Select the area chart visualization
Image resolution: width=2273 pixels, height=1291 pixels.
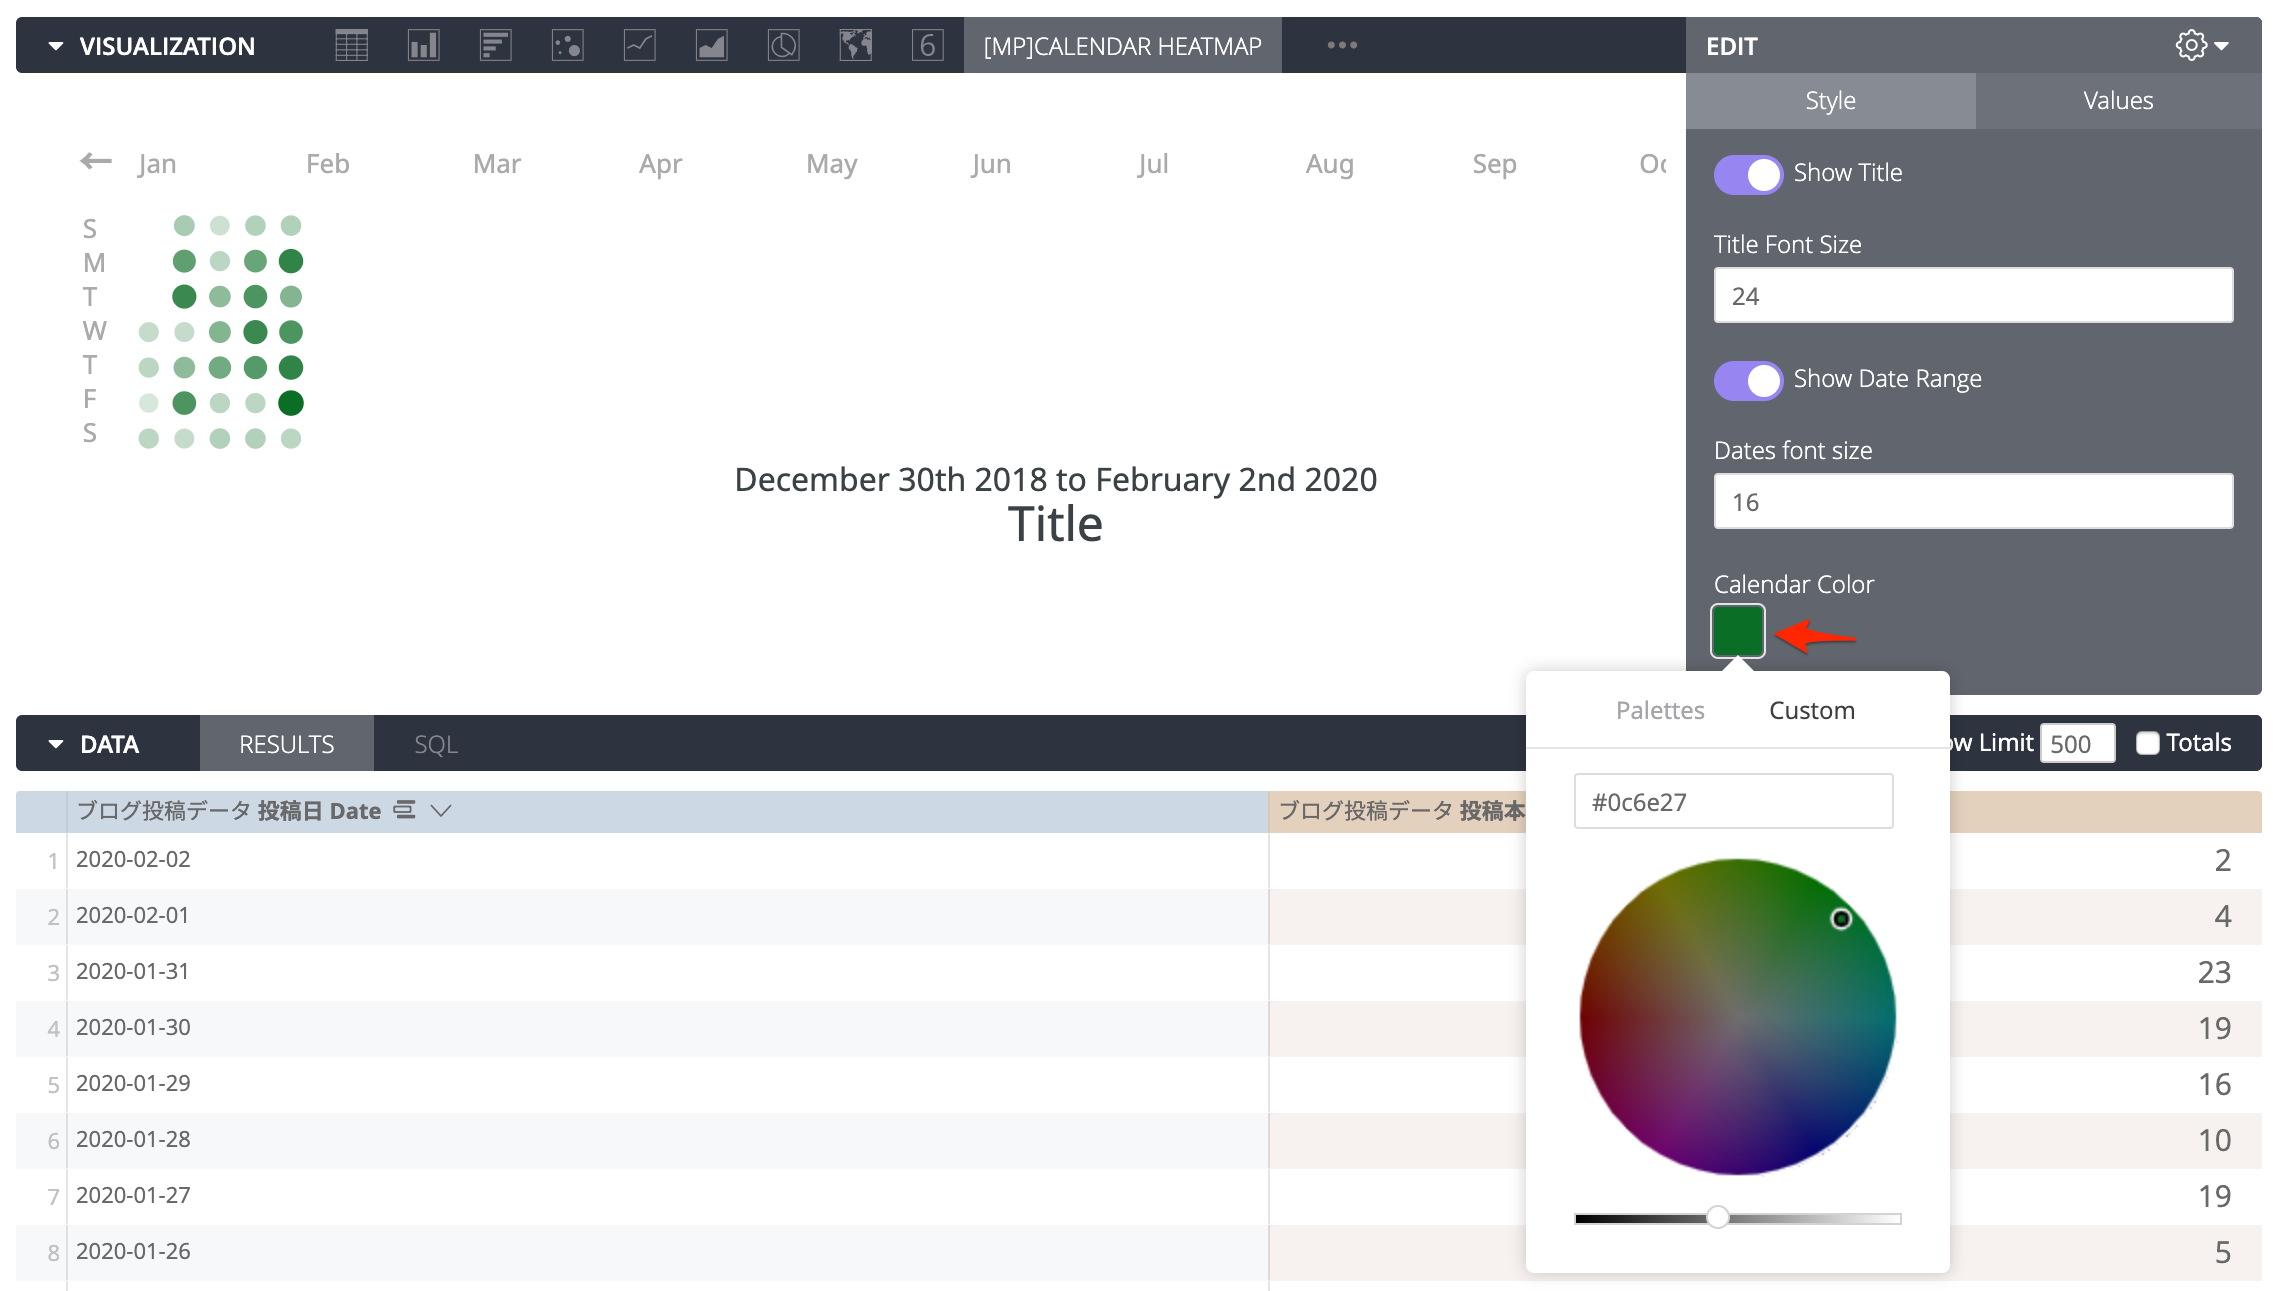coord(711,45)
